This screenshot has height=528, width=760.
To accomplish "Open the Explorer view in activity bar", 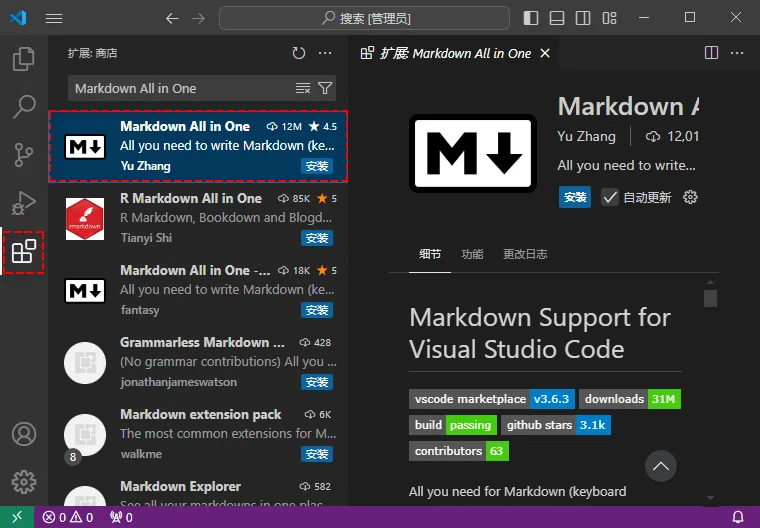I will [23, 59].
